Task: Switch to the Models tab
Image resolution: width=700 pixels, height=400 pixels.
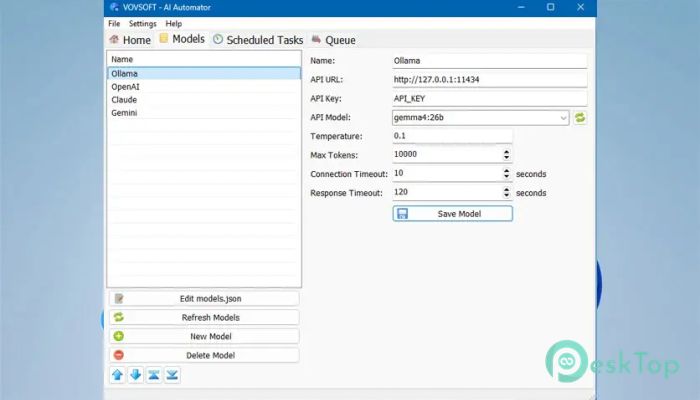Action: click(x=182, y=39)
